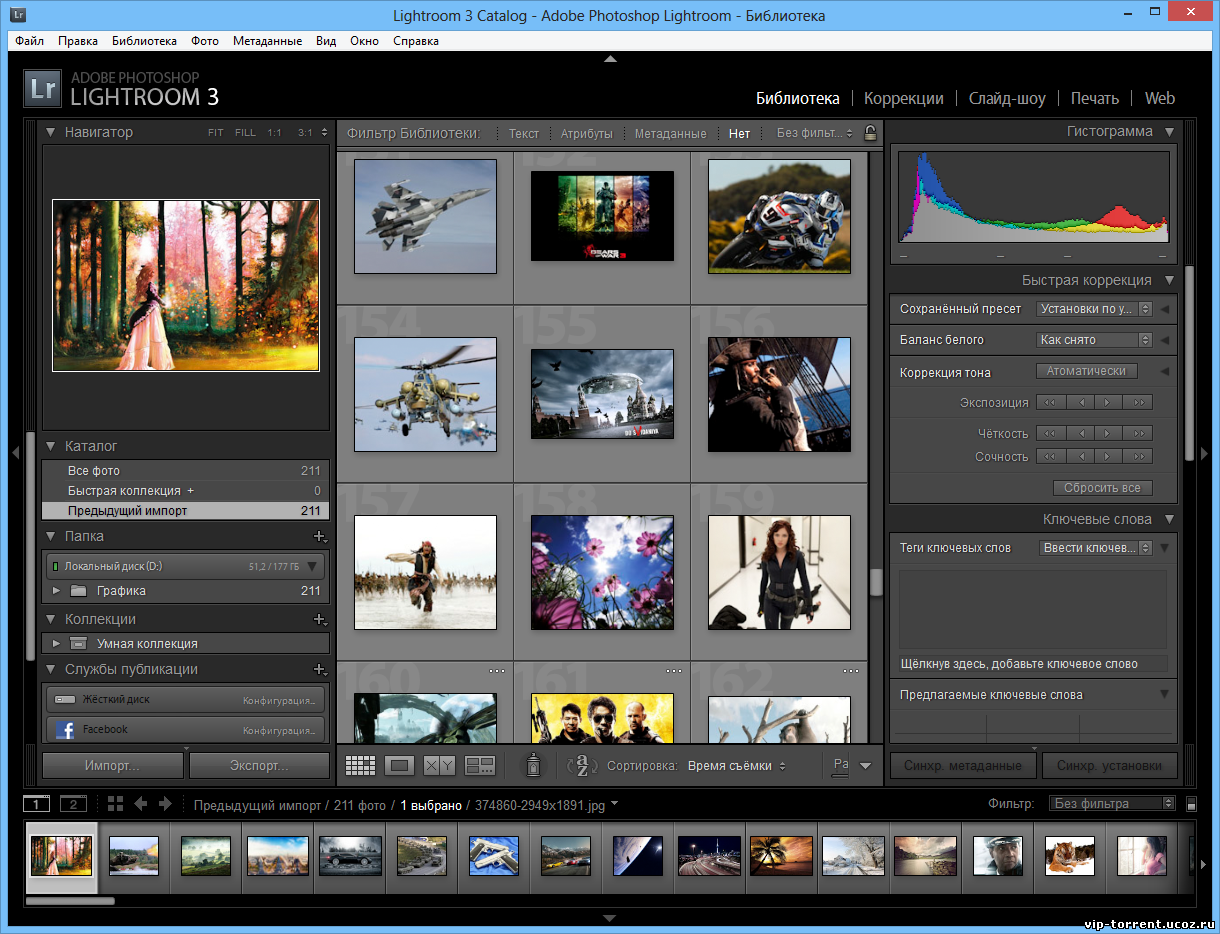Toggle filters switch at filmstrip right
This screenshot has height=934, width=1220.
pos(1191,804)
